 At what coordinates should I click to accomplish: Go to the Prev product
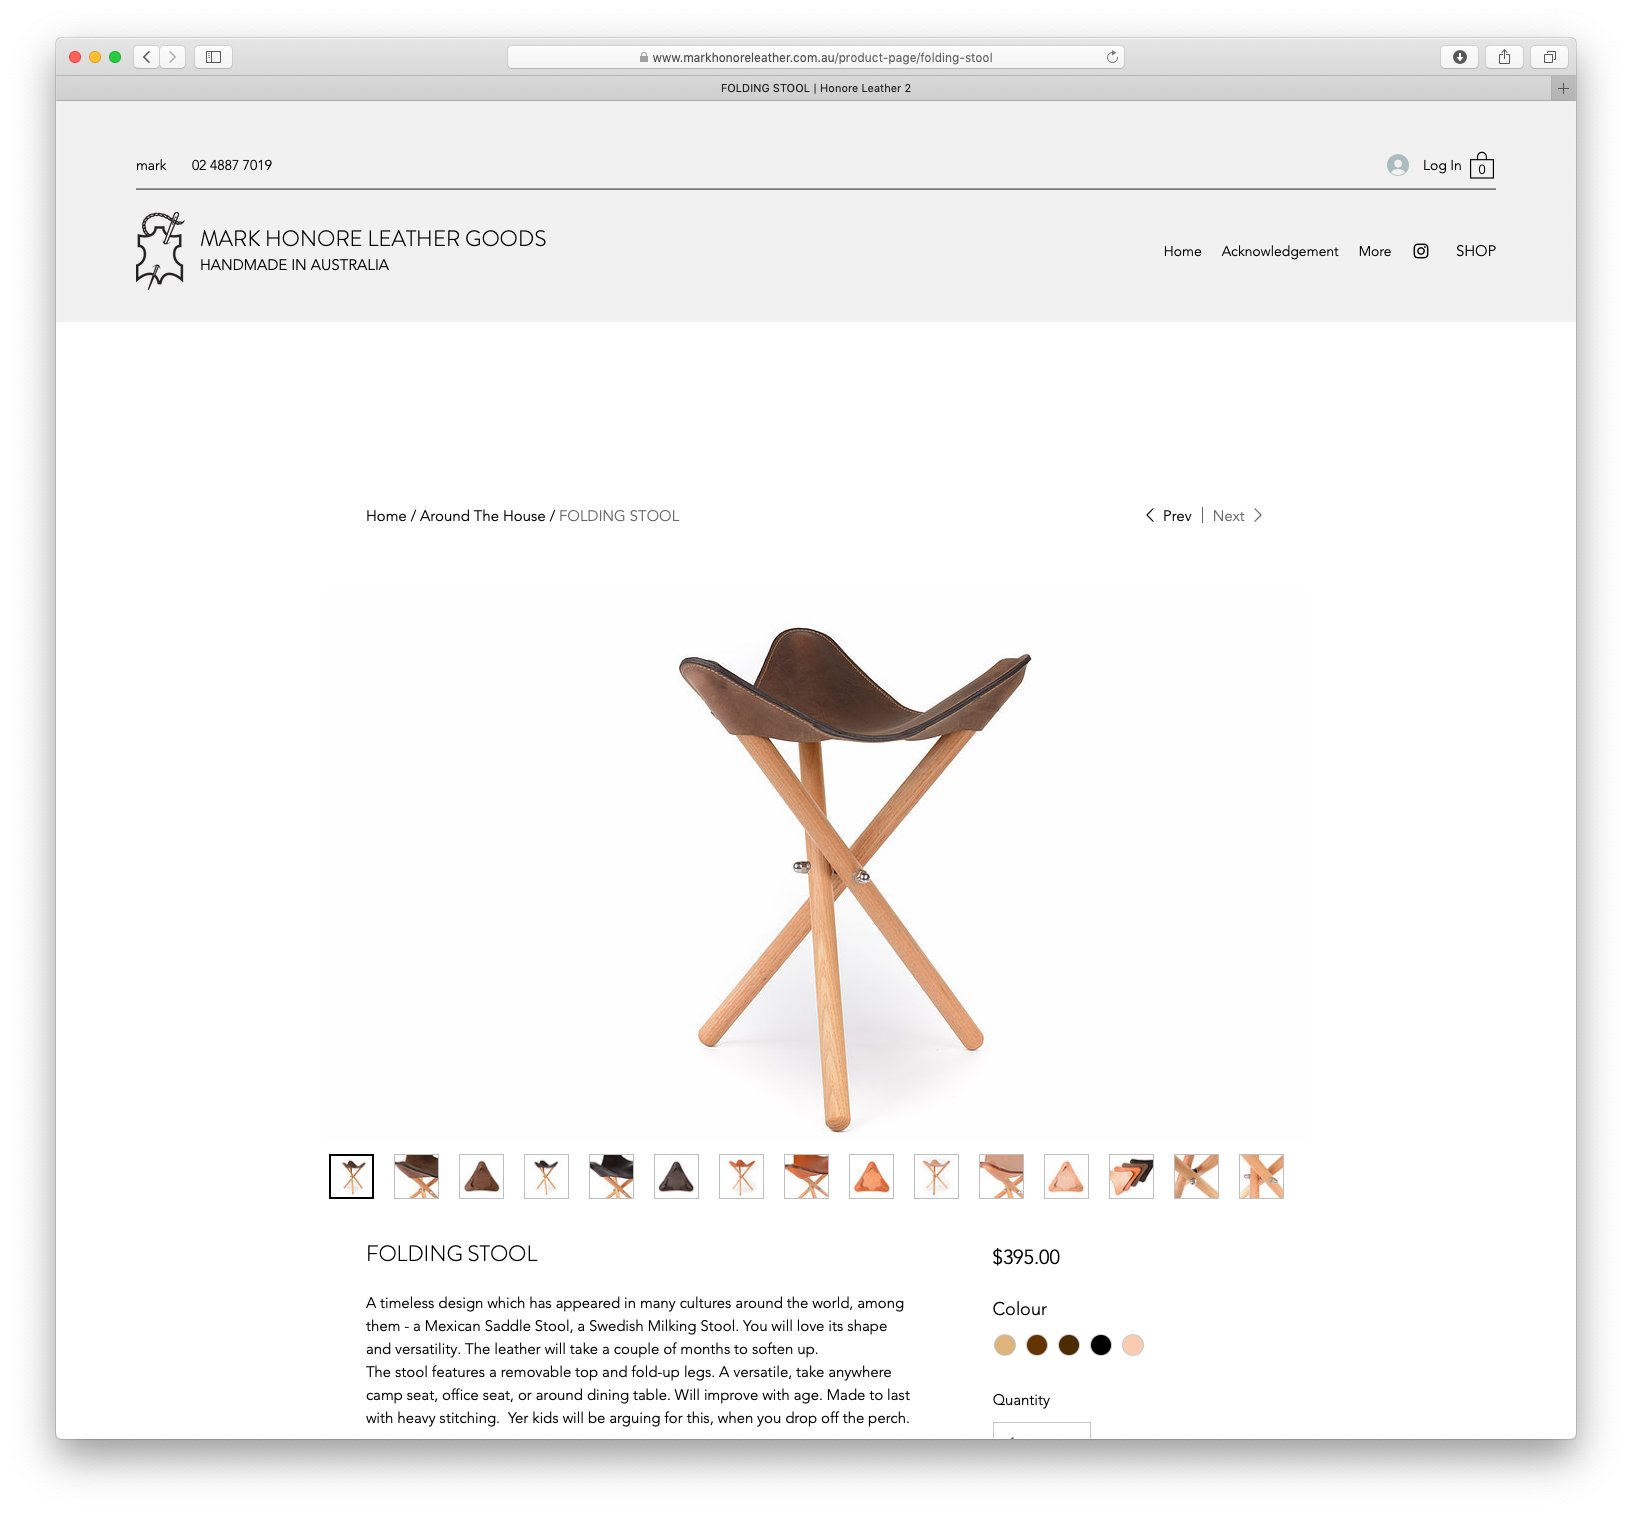(x=1168, y=516)
